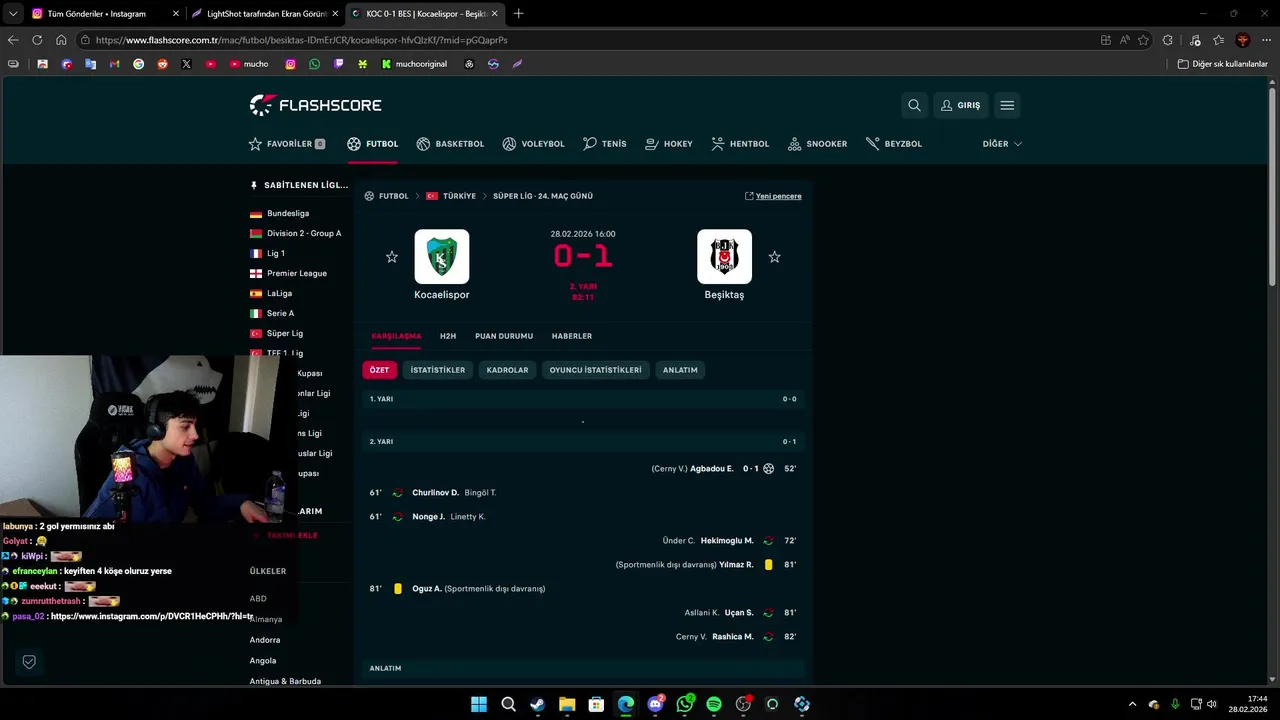
Task: Open the Flashscore search icon
Action: (914, 105)
